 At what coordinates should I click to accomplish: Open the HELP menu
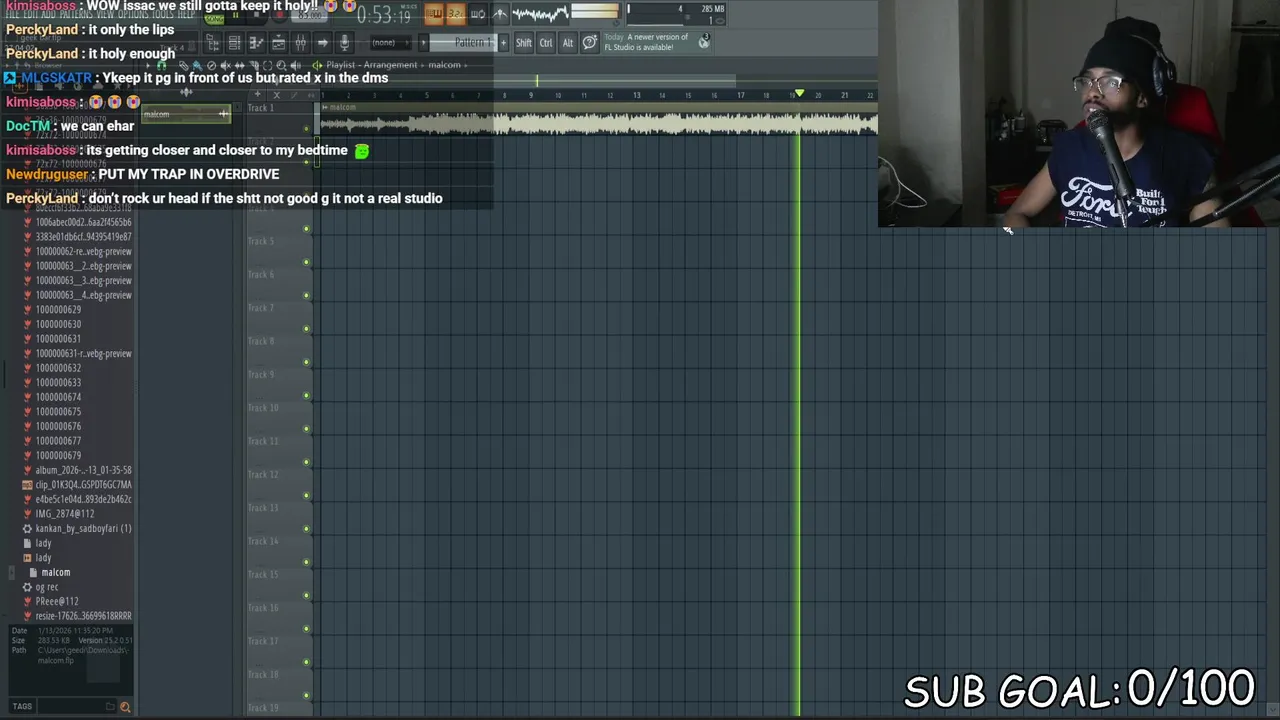(186, 15)
